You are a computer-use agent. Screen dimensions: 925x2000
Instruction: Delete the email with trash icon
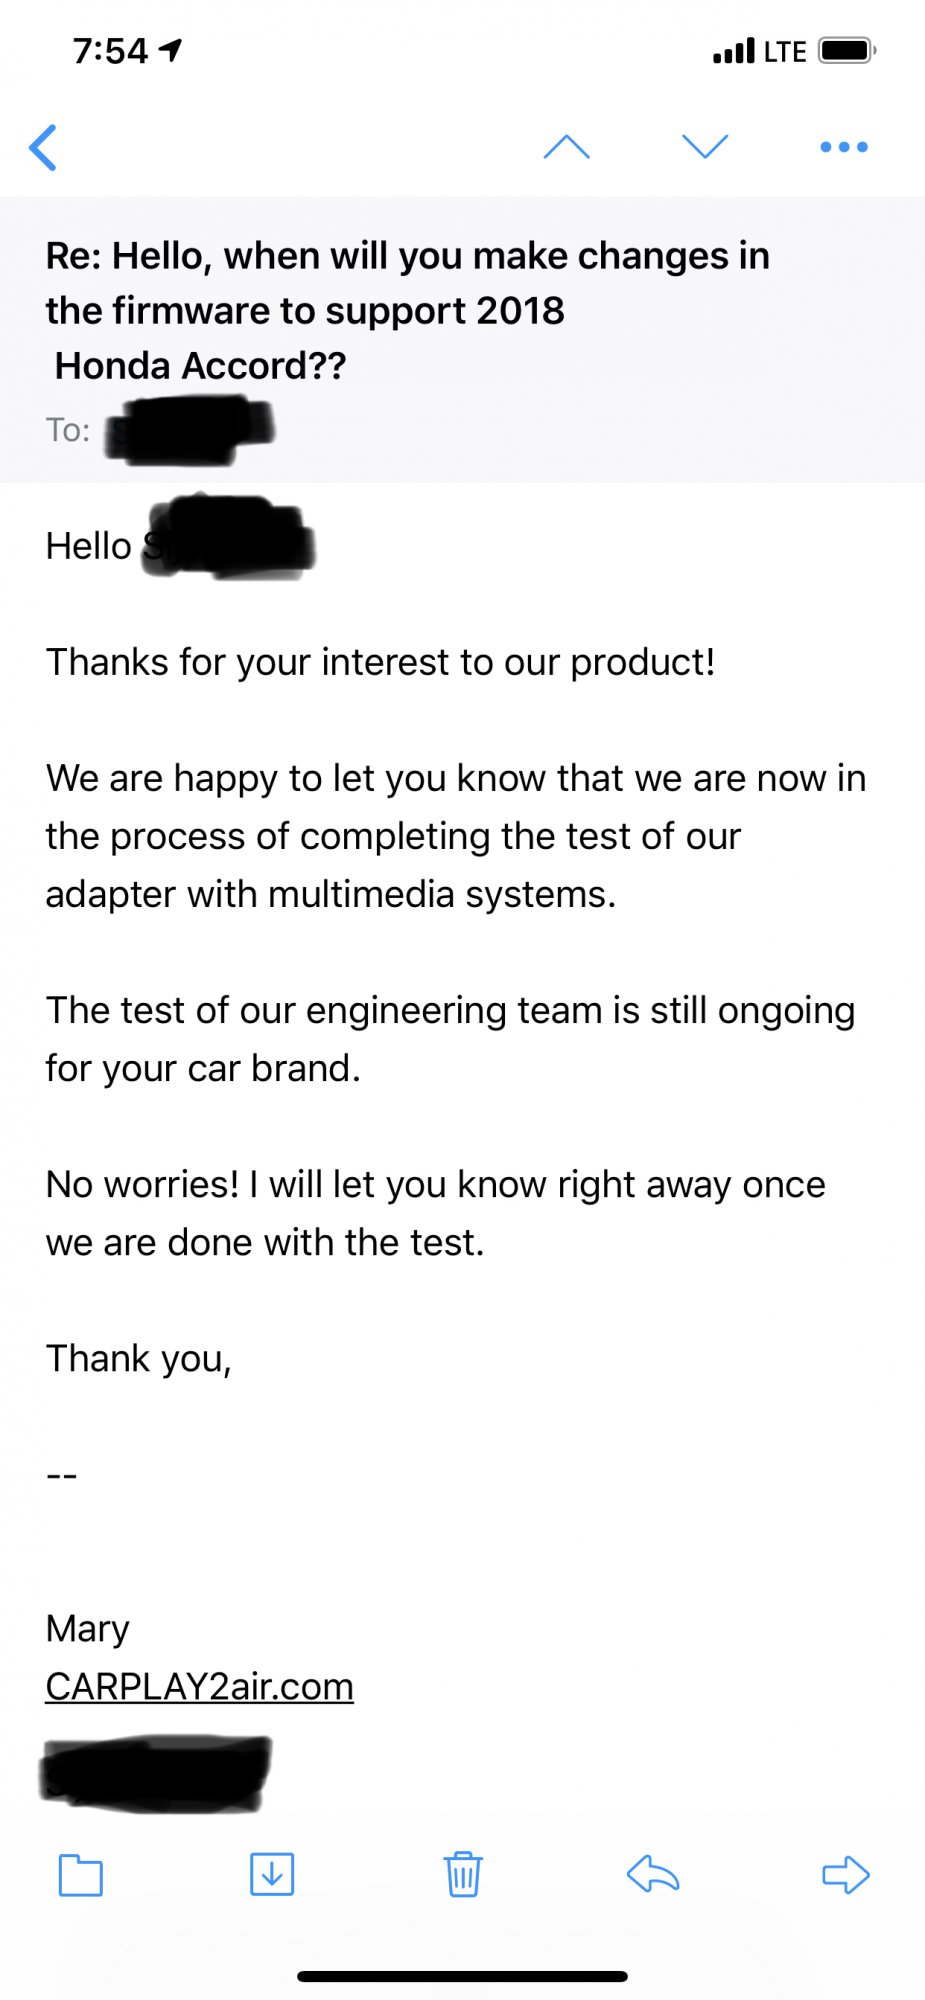point(463,1873)
